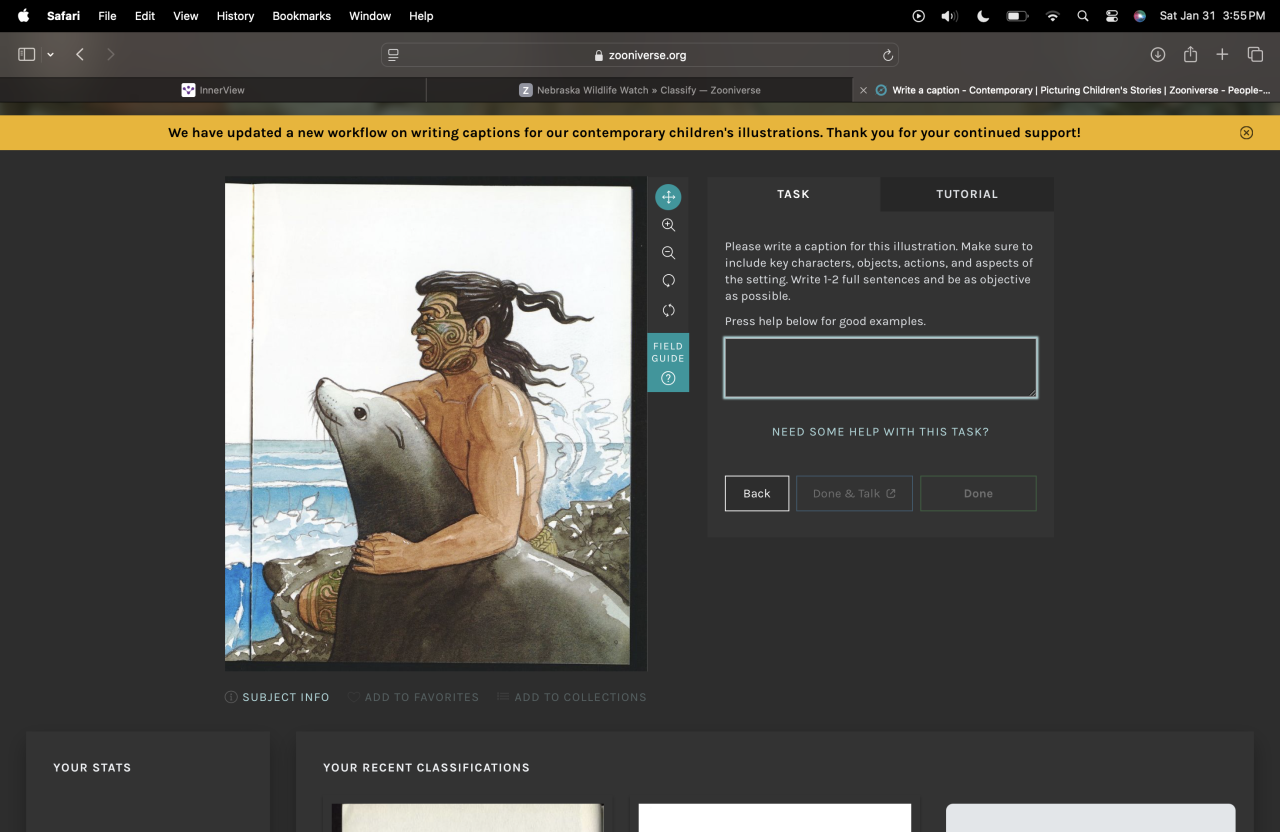Close the Write a caption tab
This screenshot has width=1280, height=832.
864,90
